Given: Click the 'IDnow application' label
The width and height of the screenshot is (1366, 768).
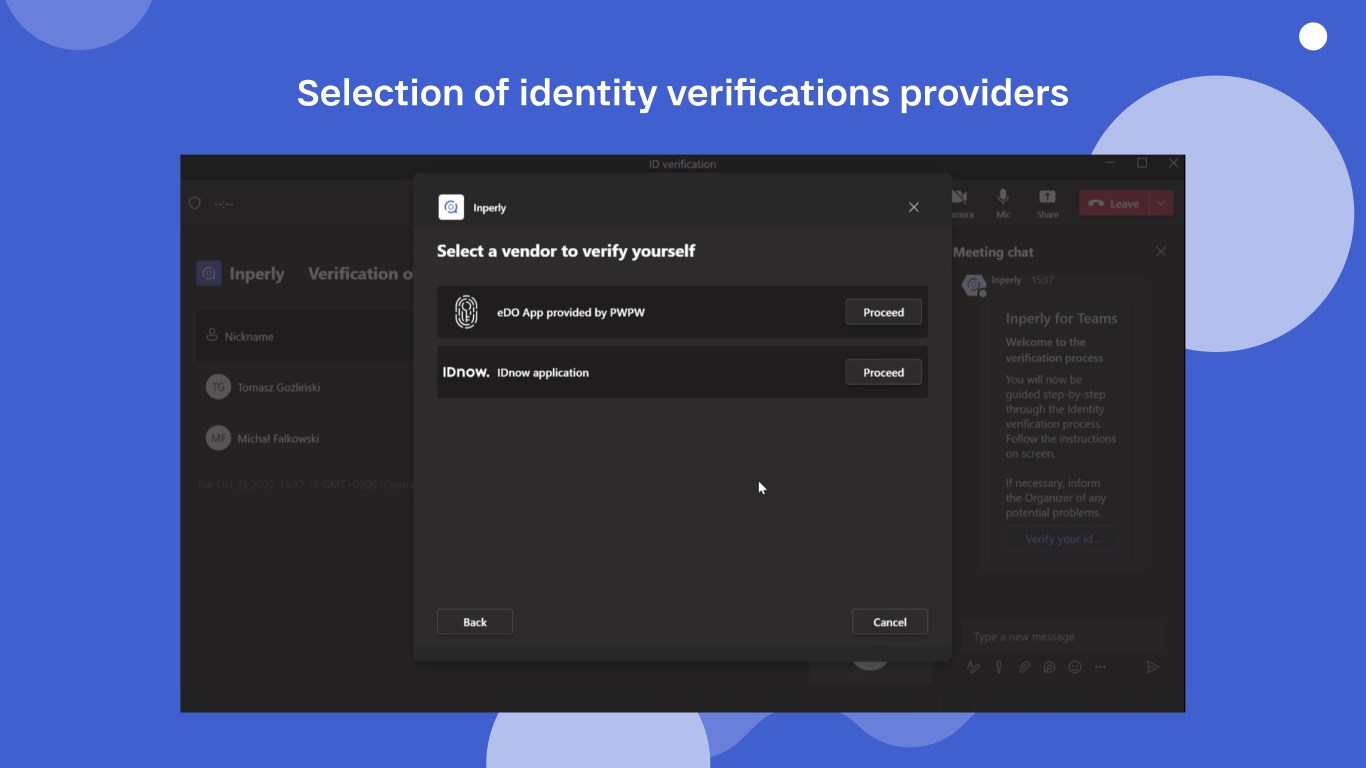Looking at the screenshot, I should [543, 372].
